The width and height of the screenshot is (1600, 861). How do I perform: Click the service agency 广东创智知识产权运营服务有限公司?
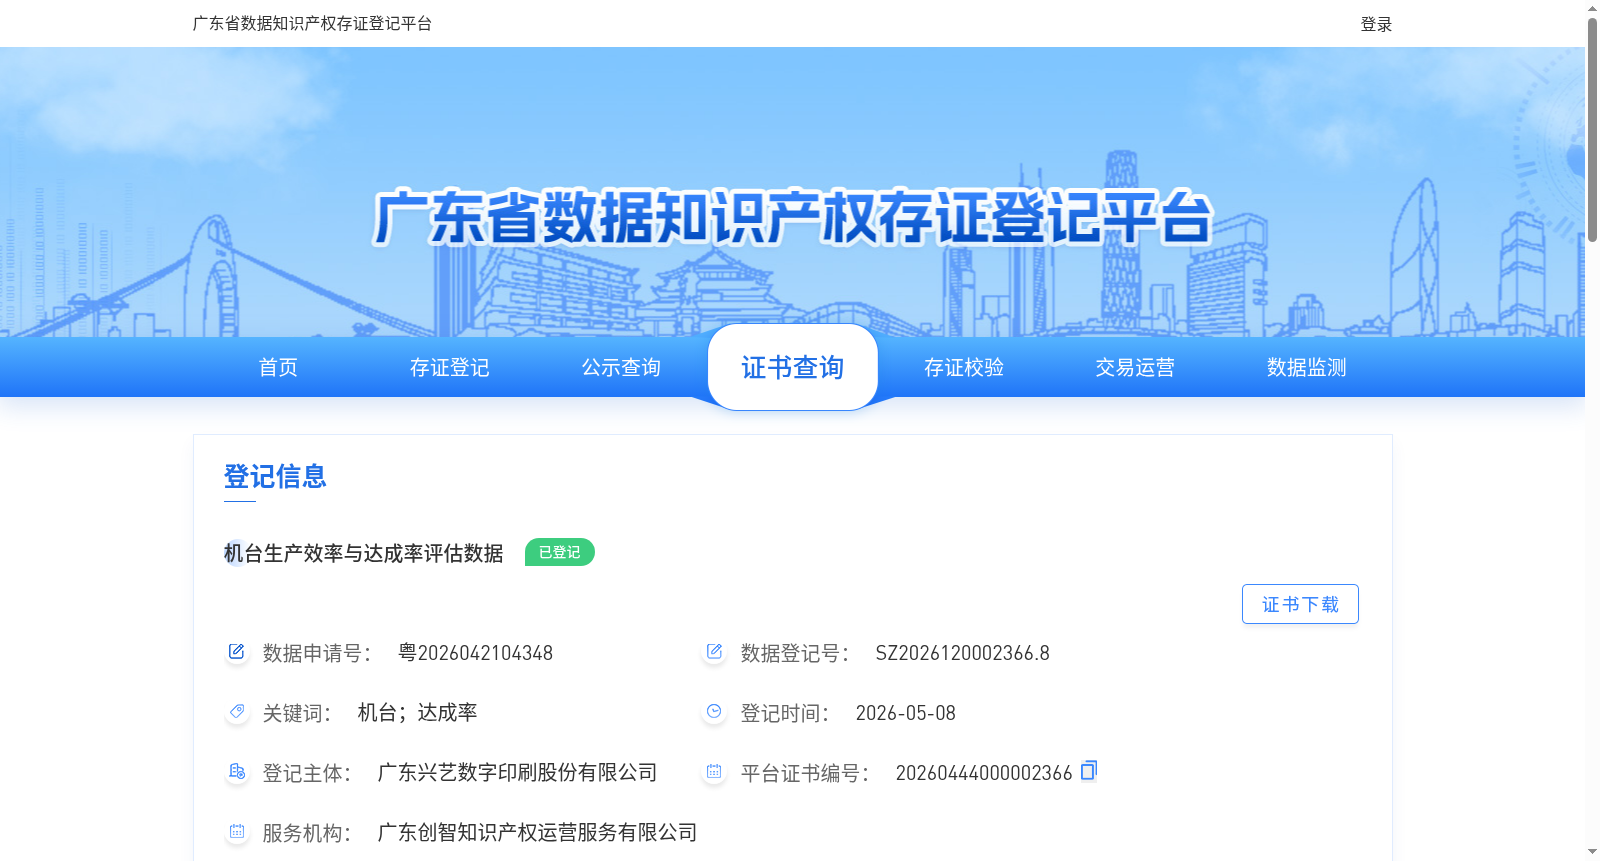point(538,832)
